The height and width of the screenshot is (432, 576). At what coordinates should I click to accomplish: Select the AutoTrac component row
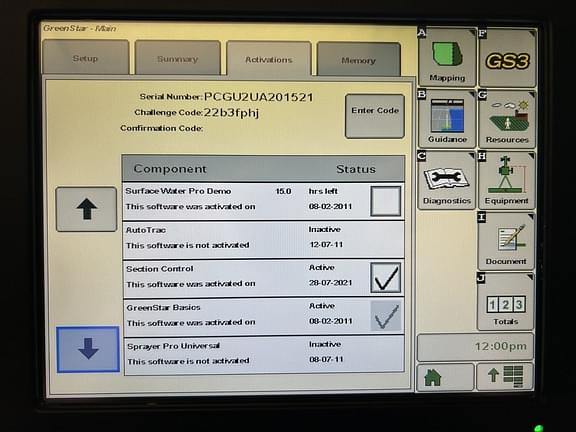pyautogui.click(x=264, y=240)
